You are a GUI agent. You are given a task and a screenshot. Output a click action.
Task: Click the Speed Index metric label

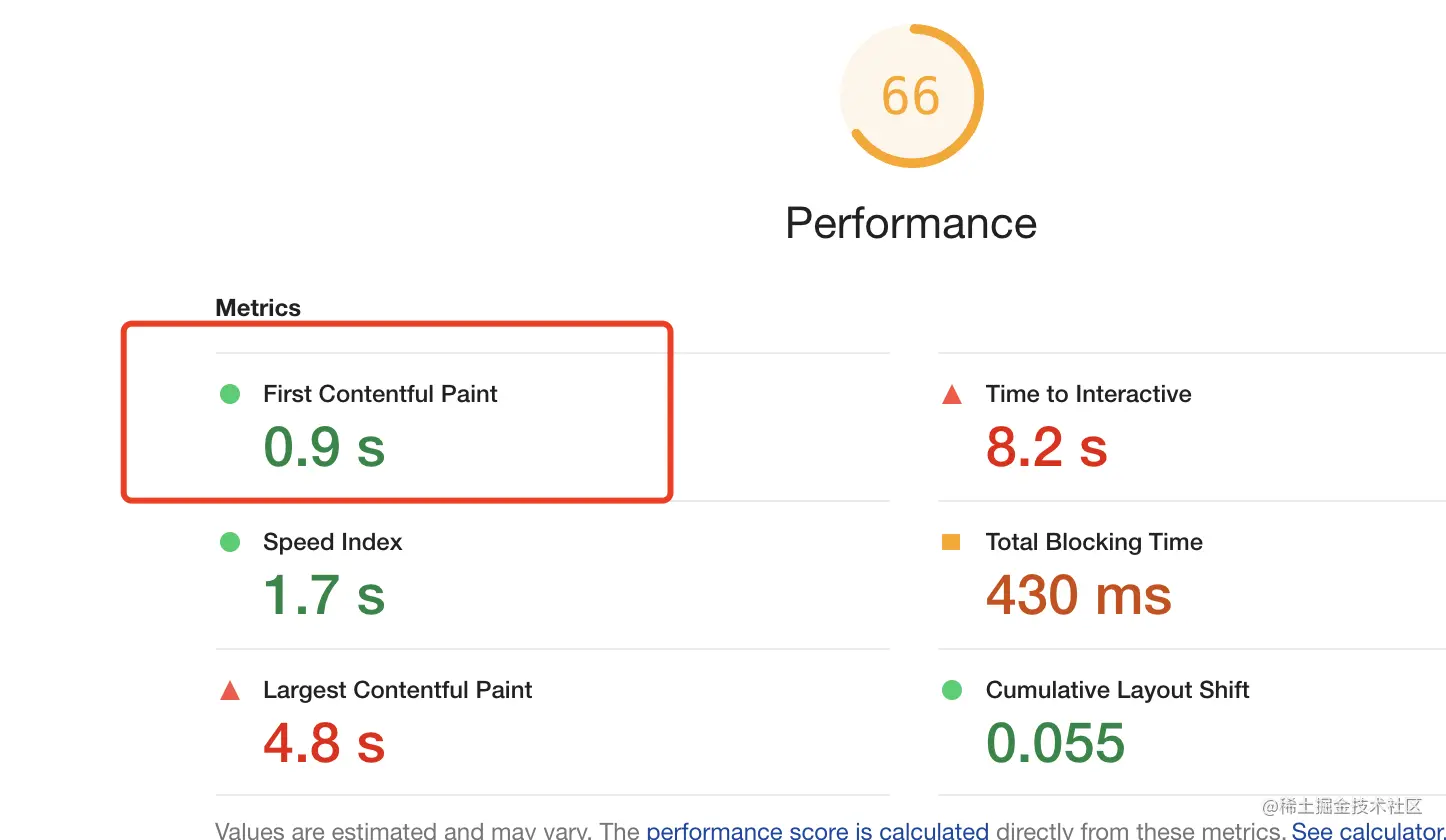(332, 542)
